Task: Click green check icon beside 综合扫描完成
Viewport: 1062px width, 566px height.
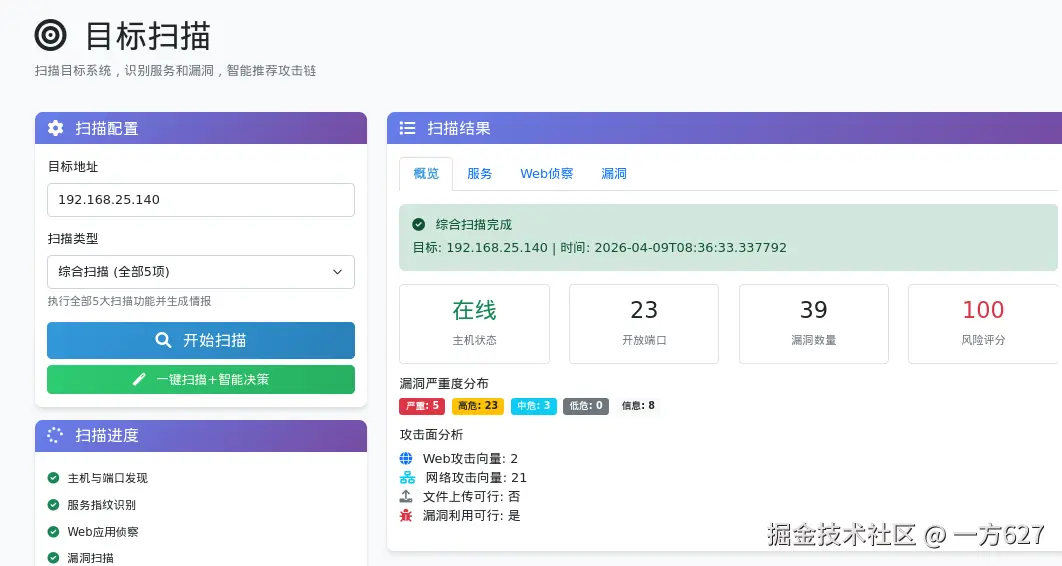Action: point(419,224)
